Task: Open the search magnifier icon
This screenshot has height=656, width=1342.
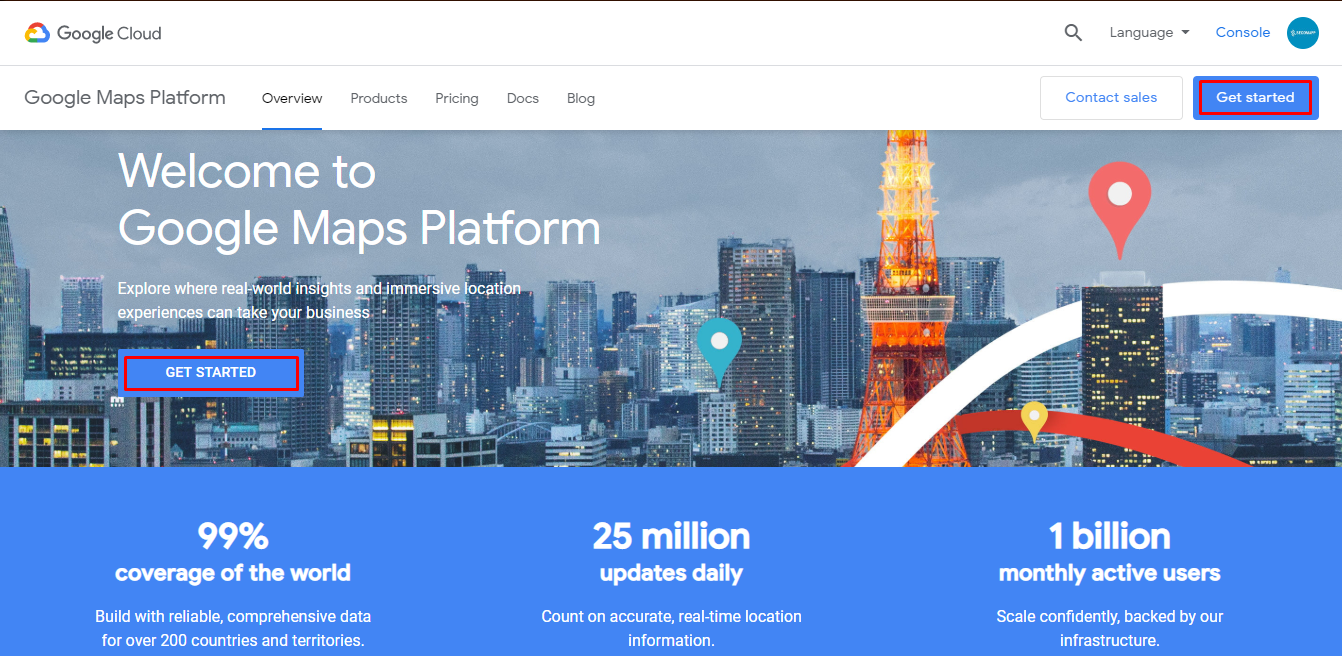Action: [x=1073, y=32]
